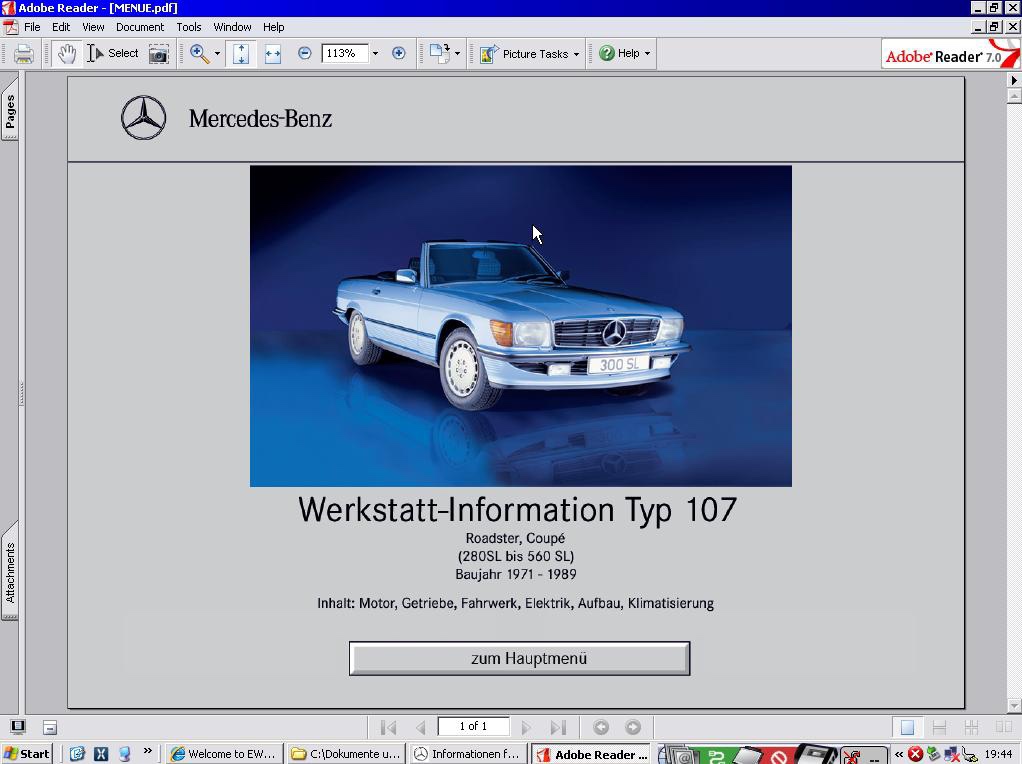
Task: Click the Print icon in toolbar
Action: [x=23, y=53]
